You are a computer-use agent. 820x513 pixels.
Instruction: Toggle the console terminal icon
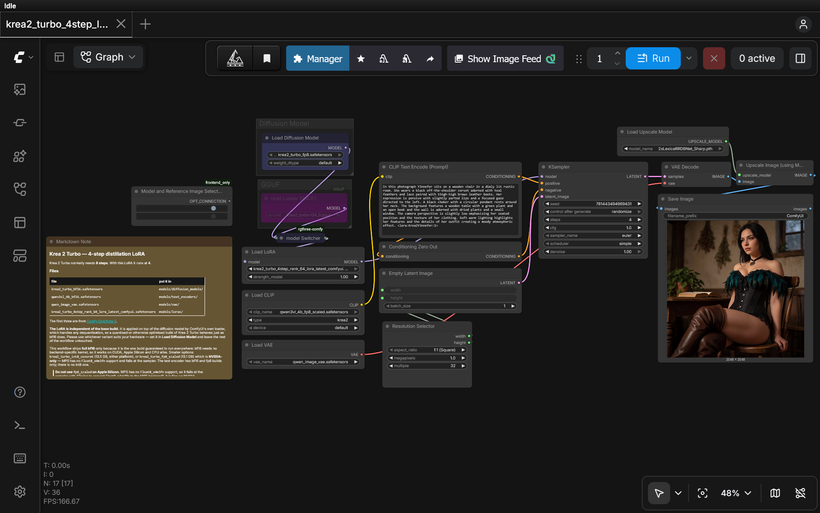coord(20,426)
